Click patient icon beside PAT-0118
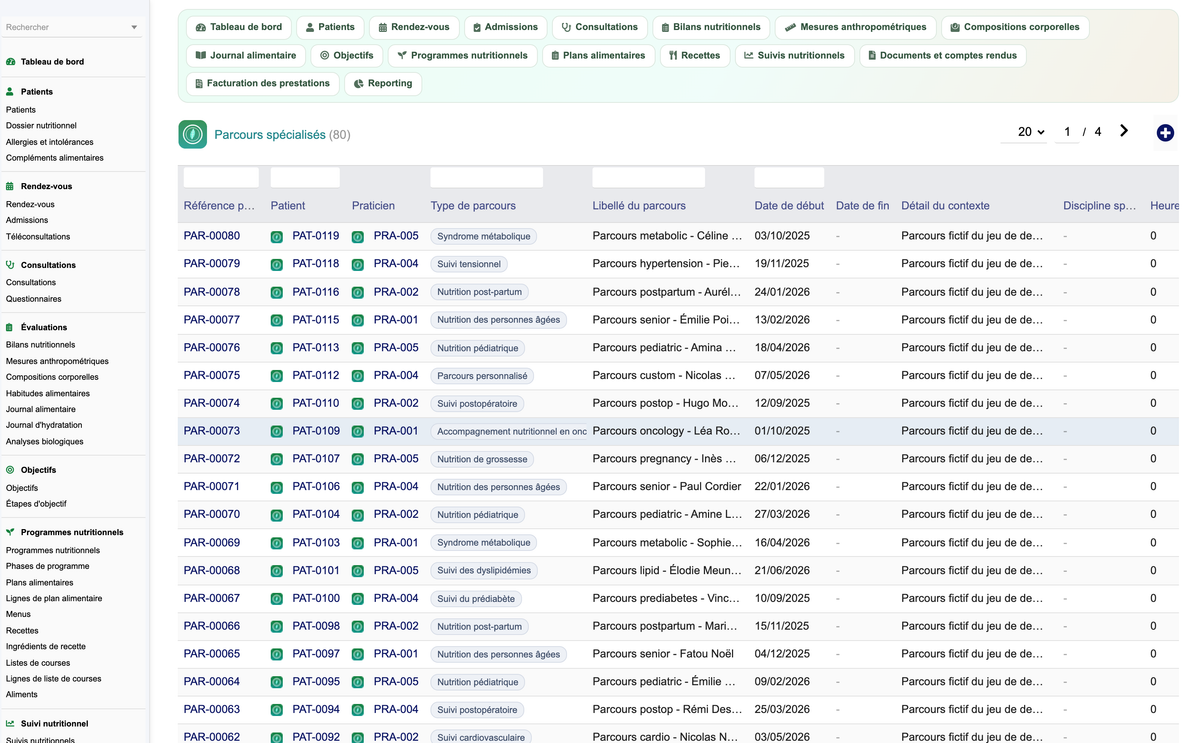The height and width of the screenshot is (743, 1200). click(x=277, y=265)
